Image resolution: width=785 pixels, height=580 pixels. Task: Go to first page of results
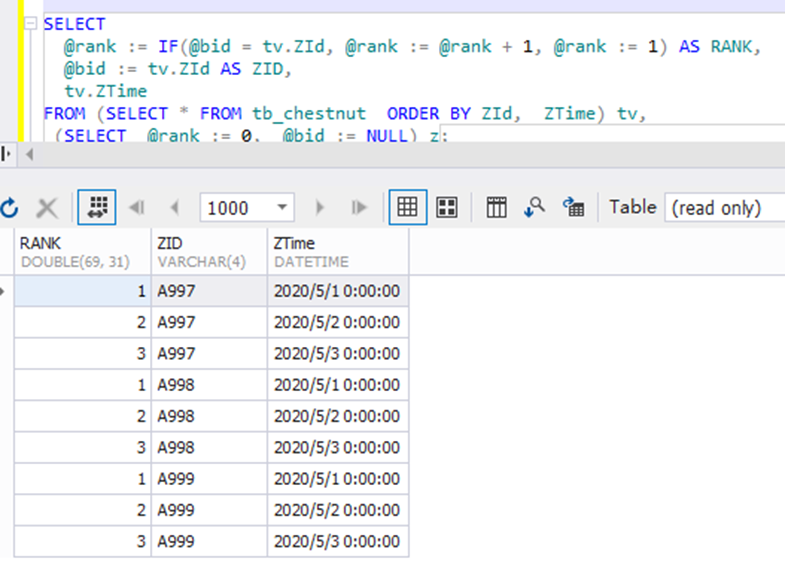pyautogui.click(x=137, y=207)
